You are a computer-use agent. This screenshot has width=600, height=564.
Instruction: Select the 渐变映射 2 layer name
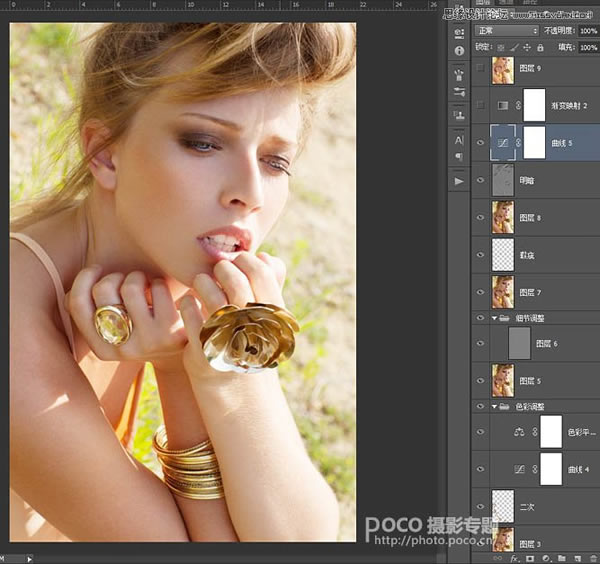(x=569, y=106)
